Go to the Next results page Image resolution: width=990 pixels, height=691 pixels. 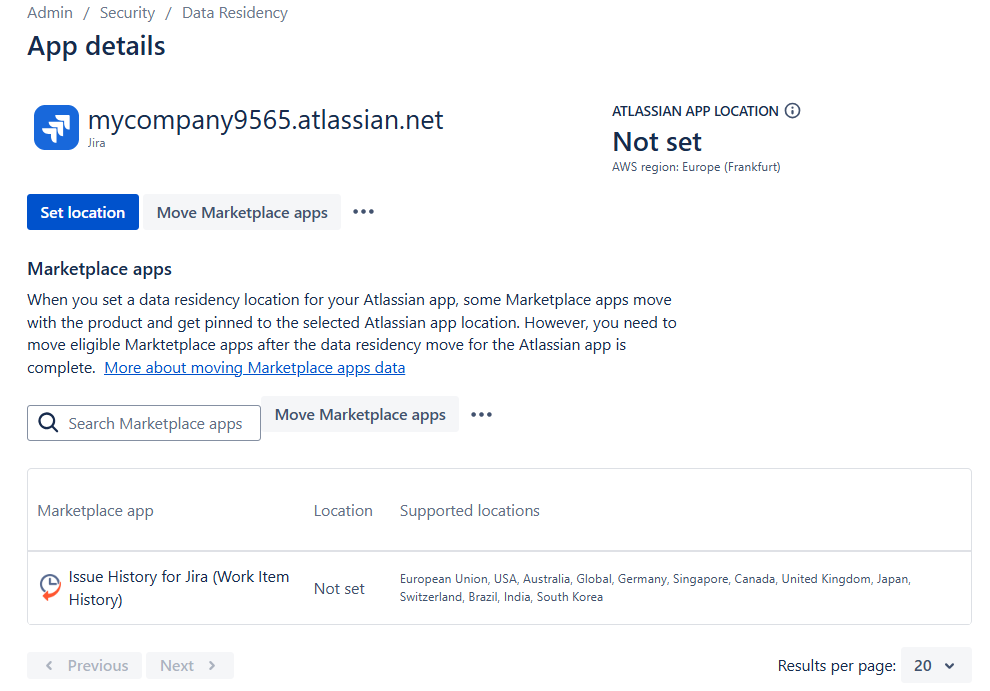coord(189,666)
